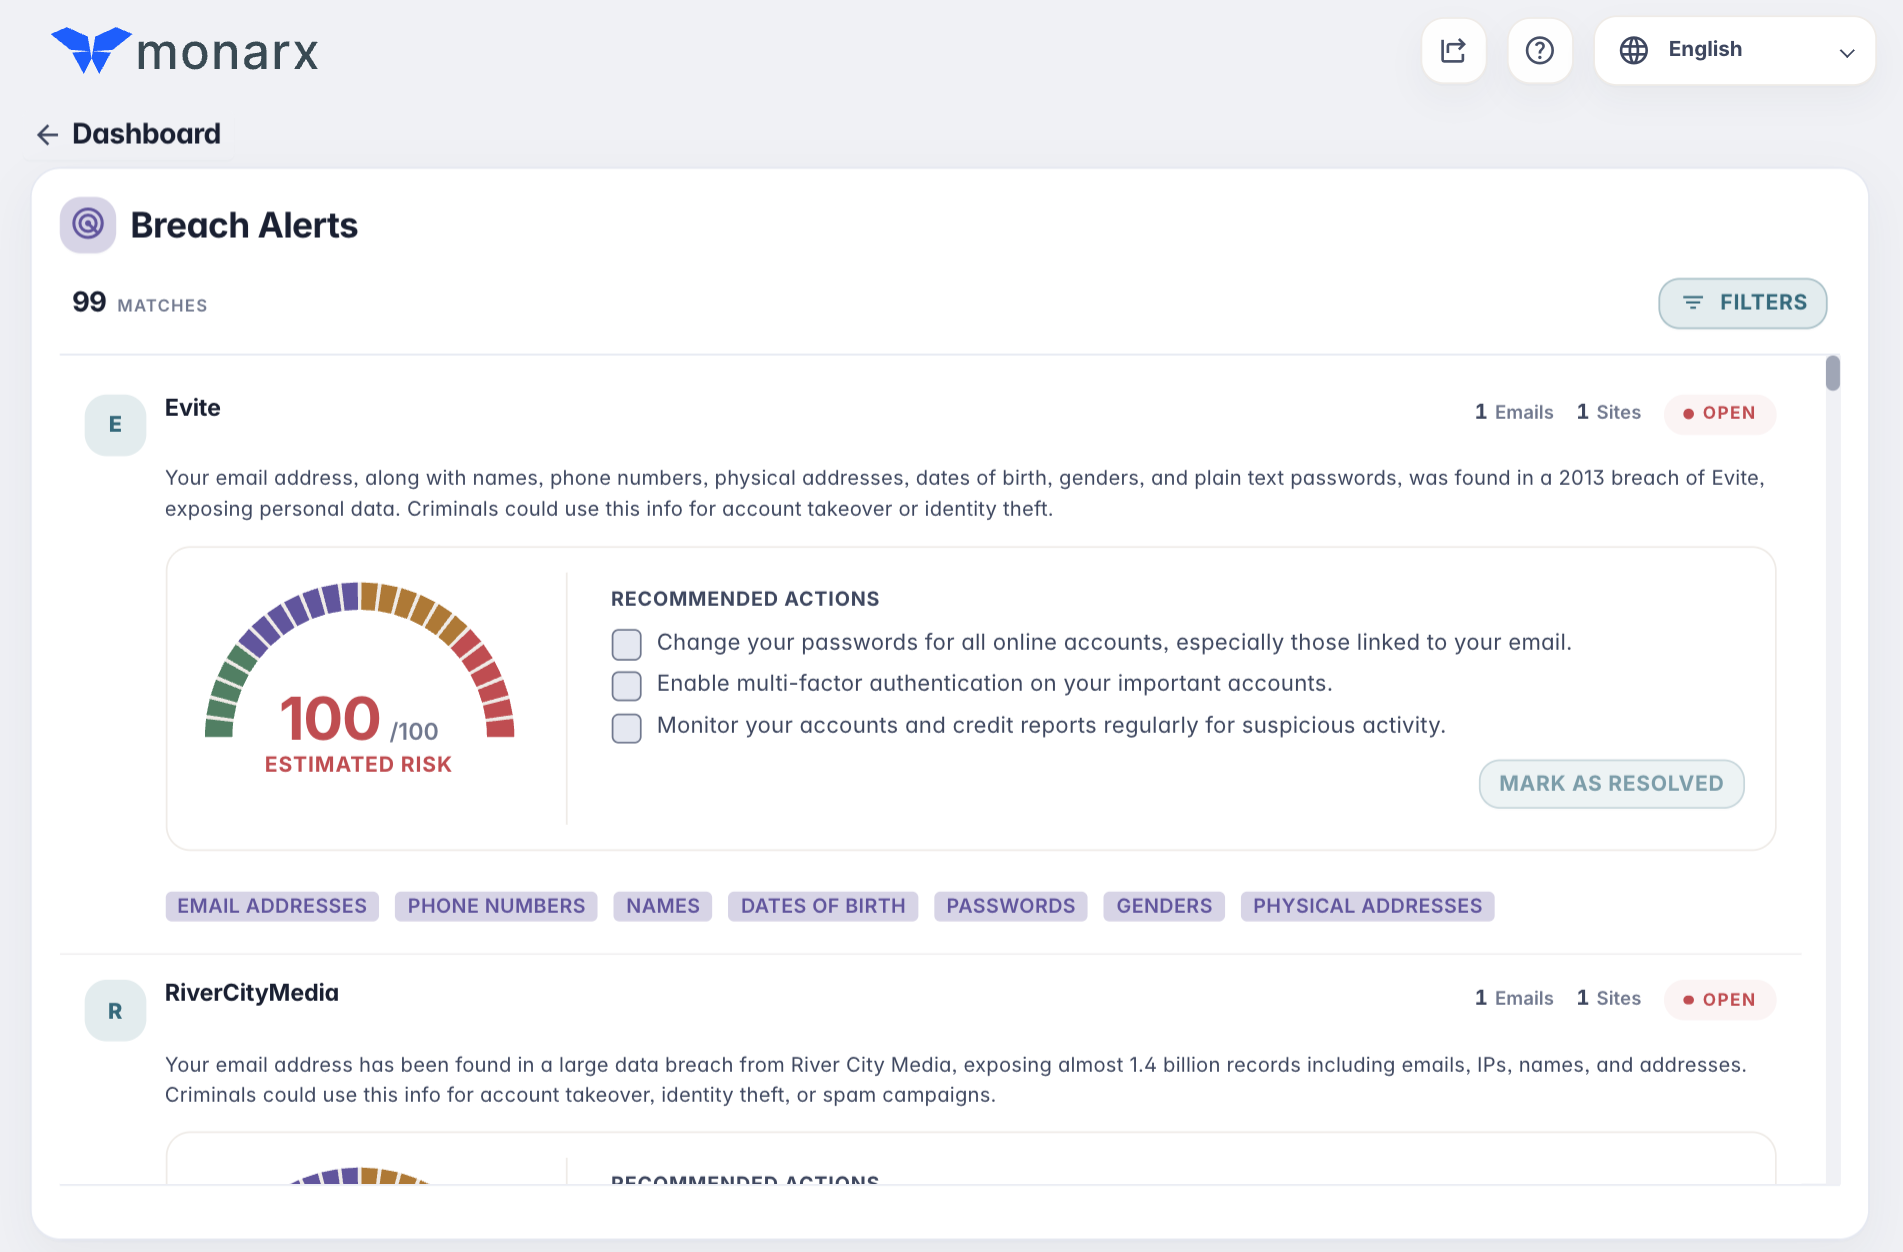The width and height of the screenshot is (1903, 1252).
Task: Select the NAMES tag
Action: tap(662, 906)
